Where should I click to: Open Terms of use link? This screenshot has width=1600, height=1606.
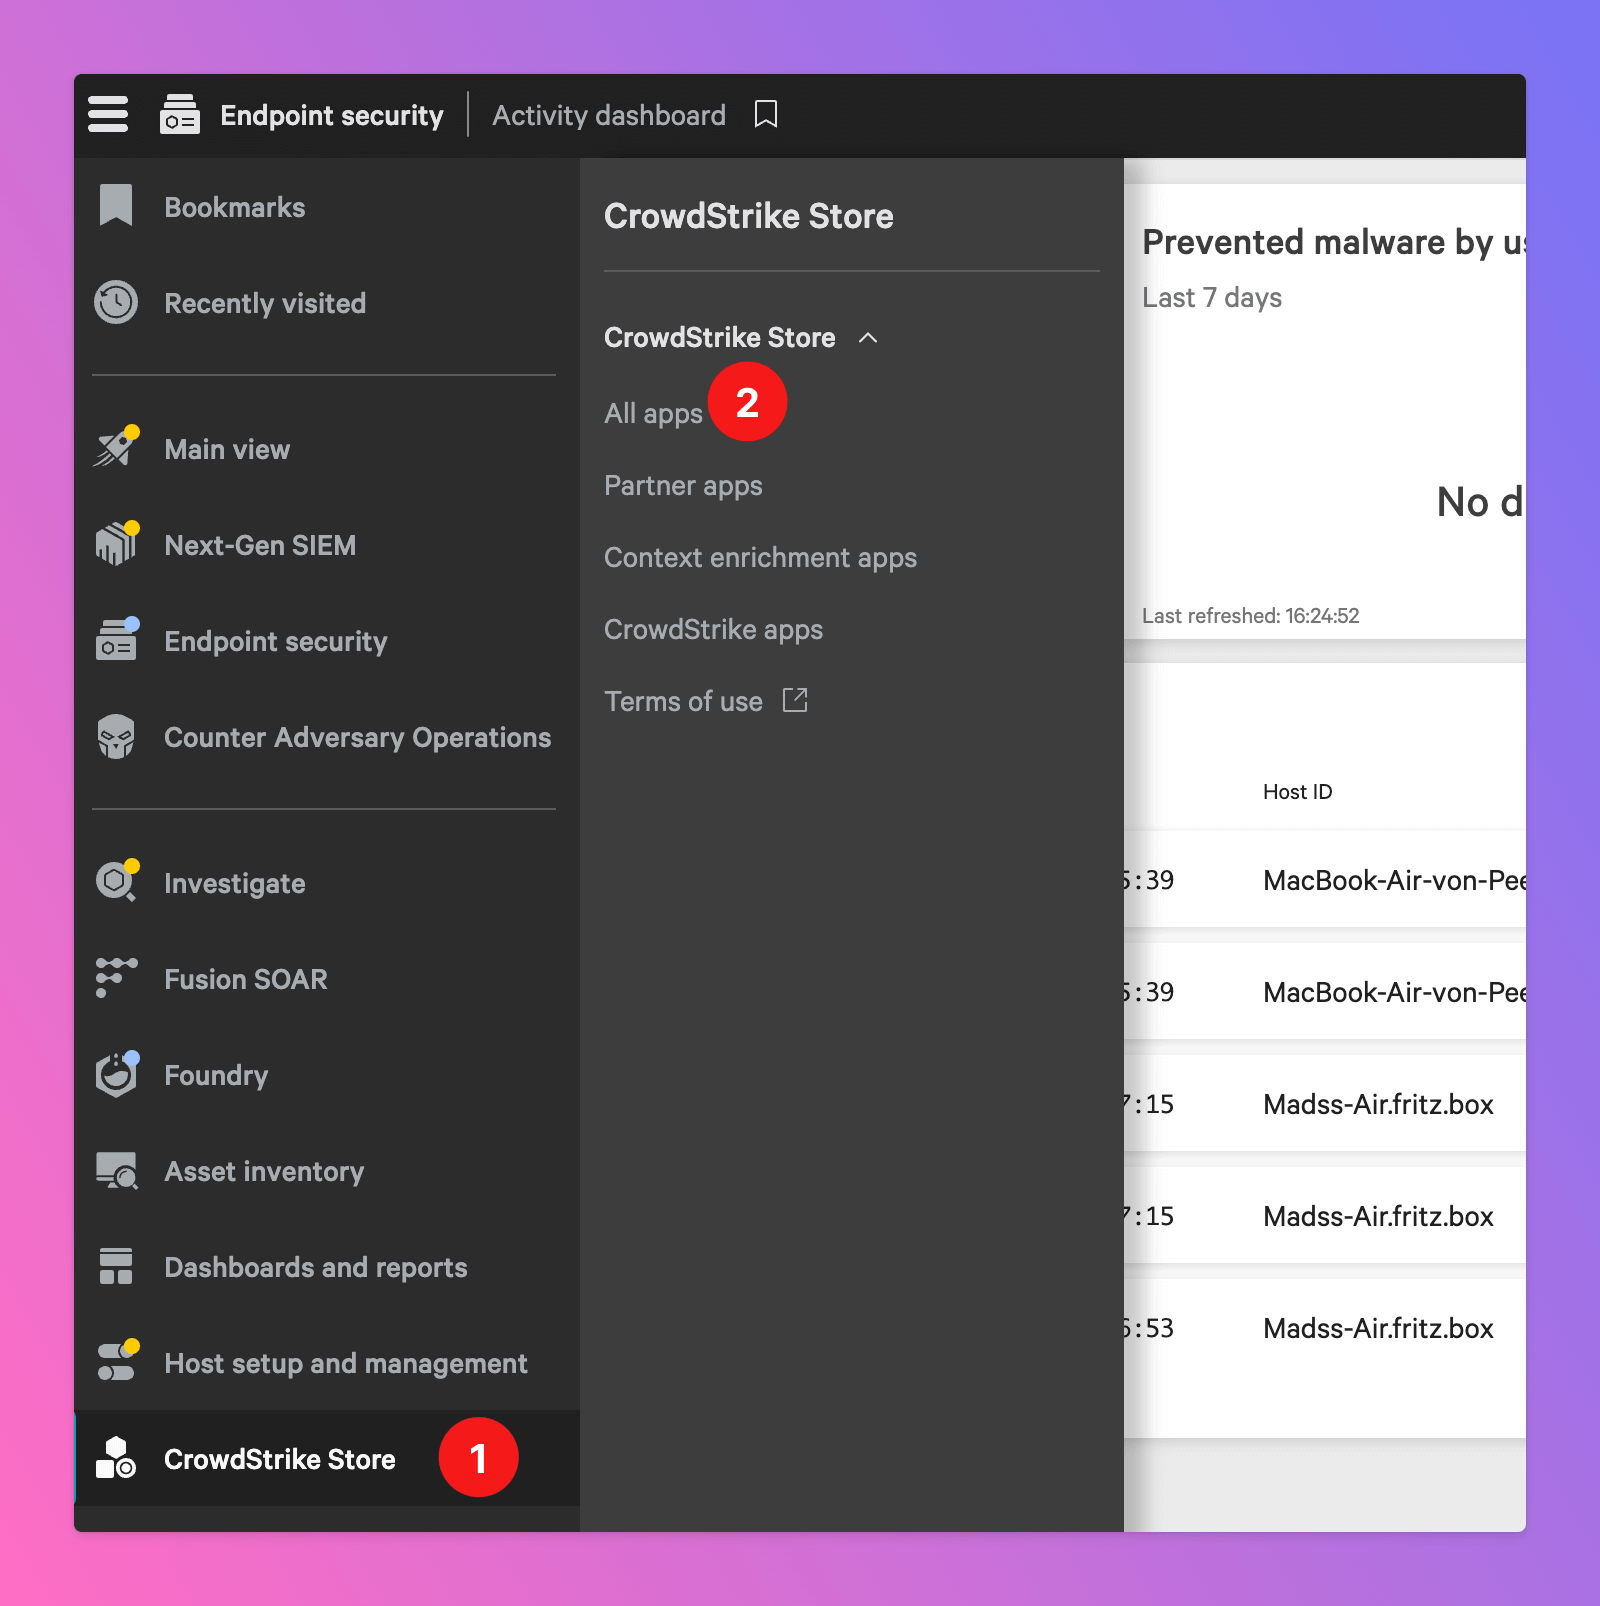[x=683, y=701]
